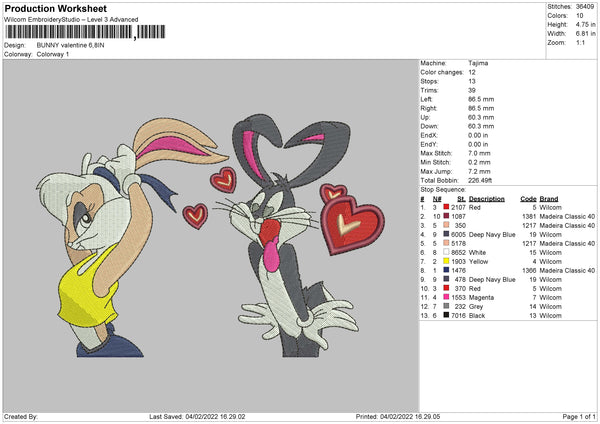
Task: Click the Description column header
Action: (x=486, y=199)
